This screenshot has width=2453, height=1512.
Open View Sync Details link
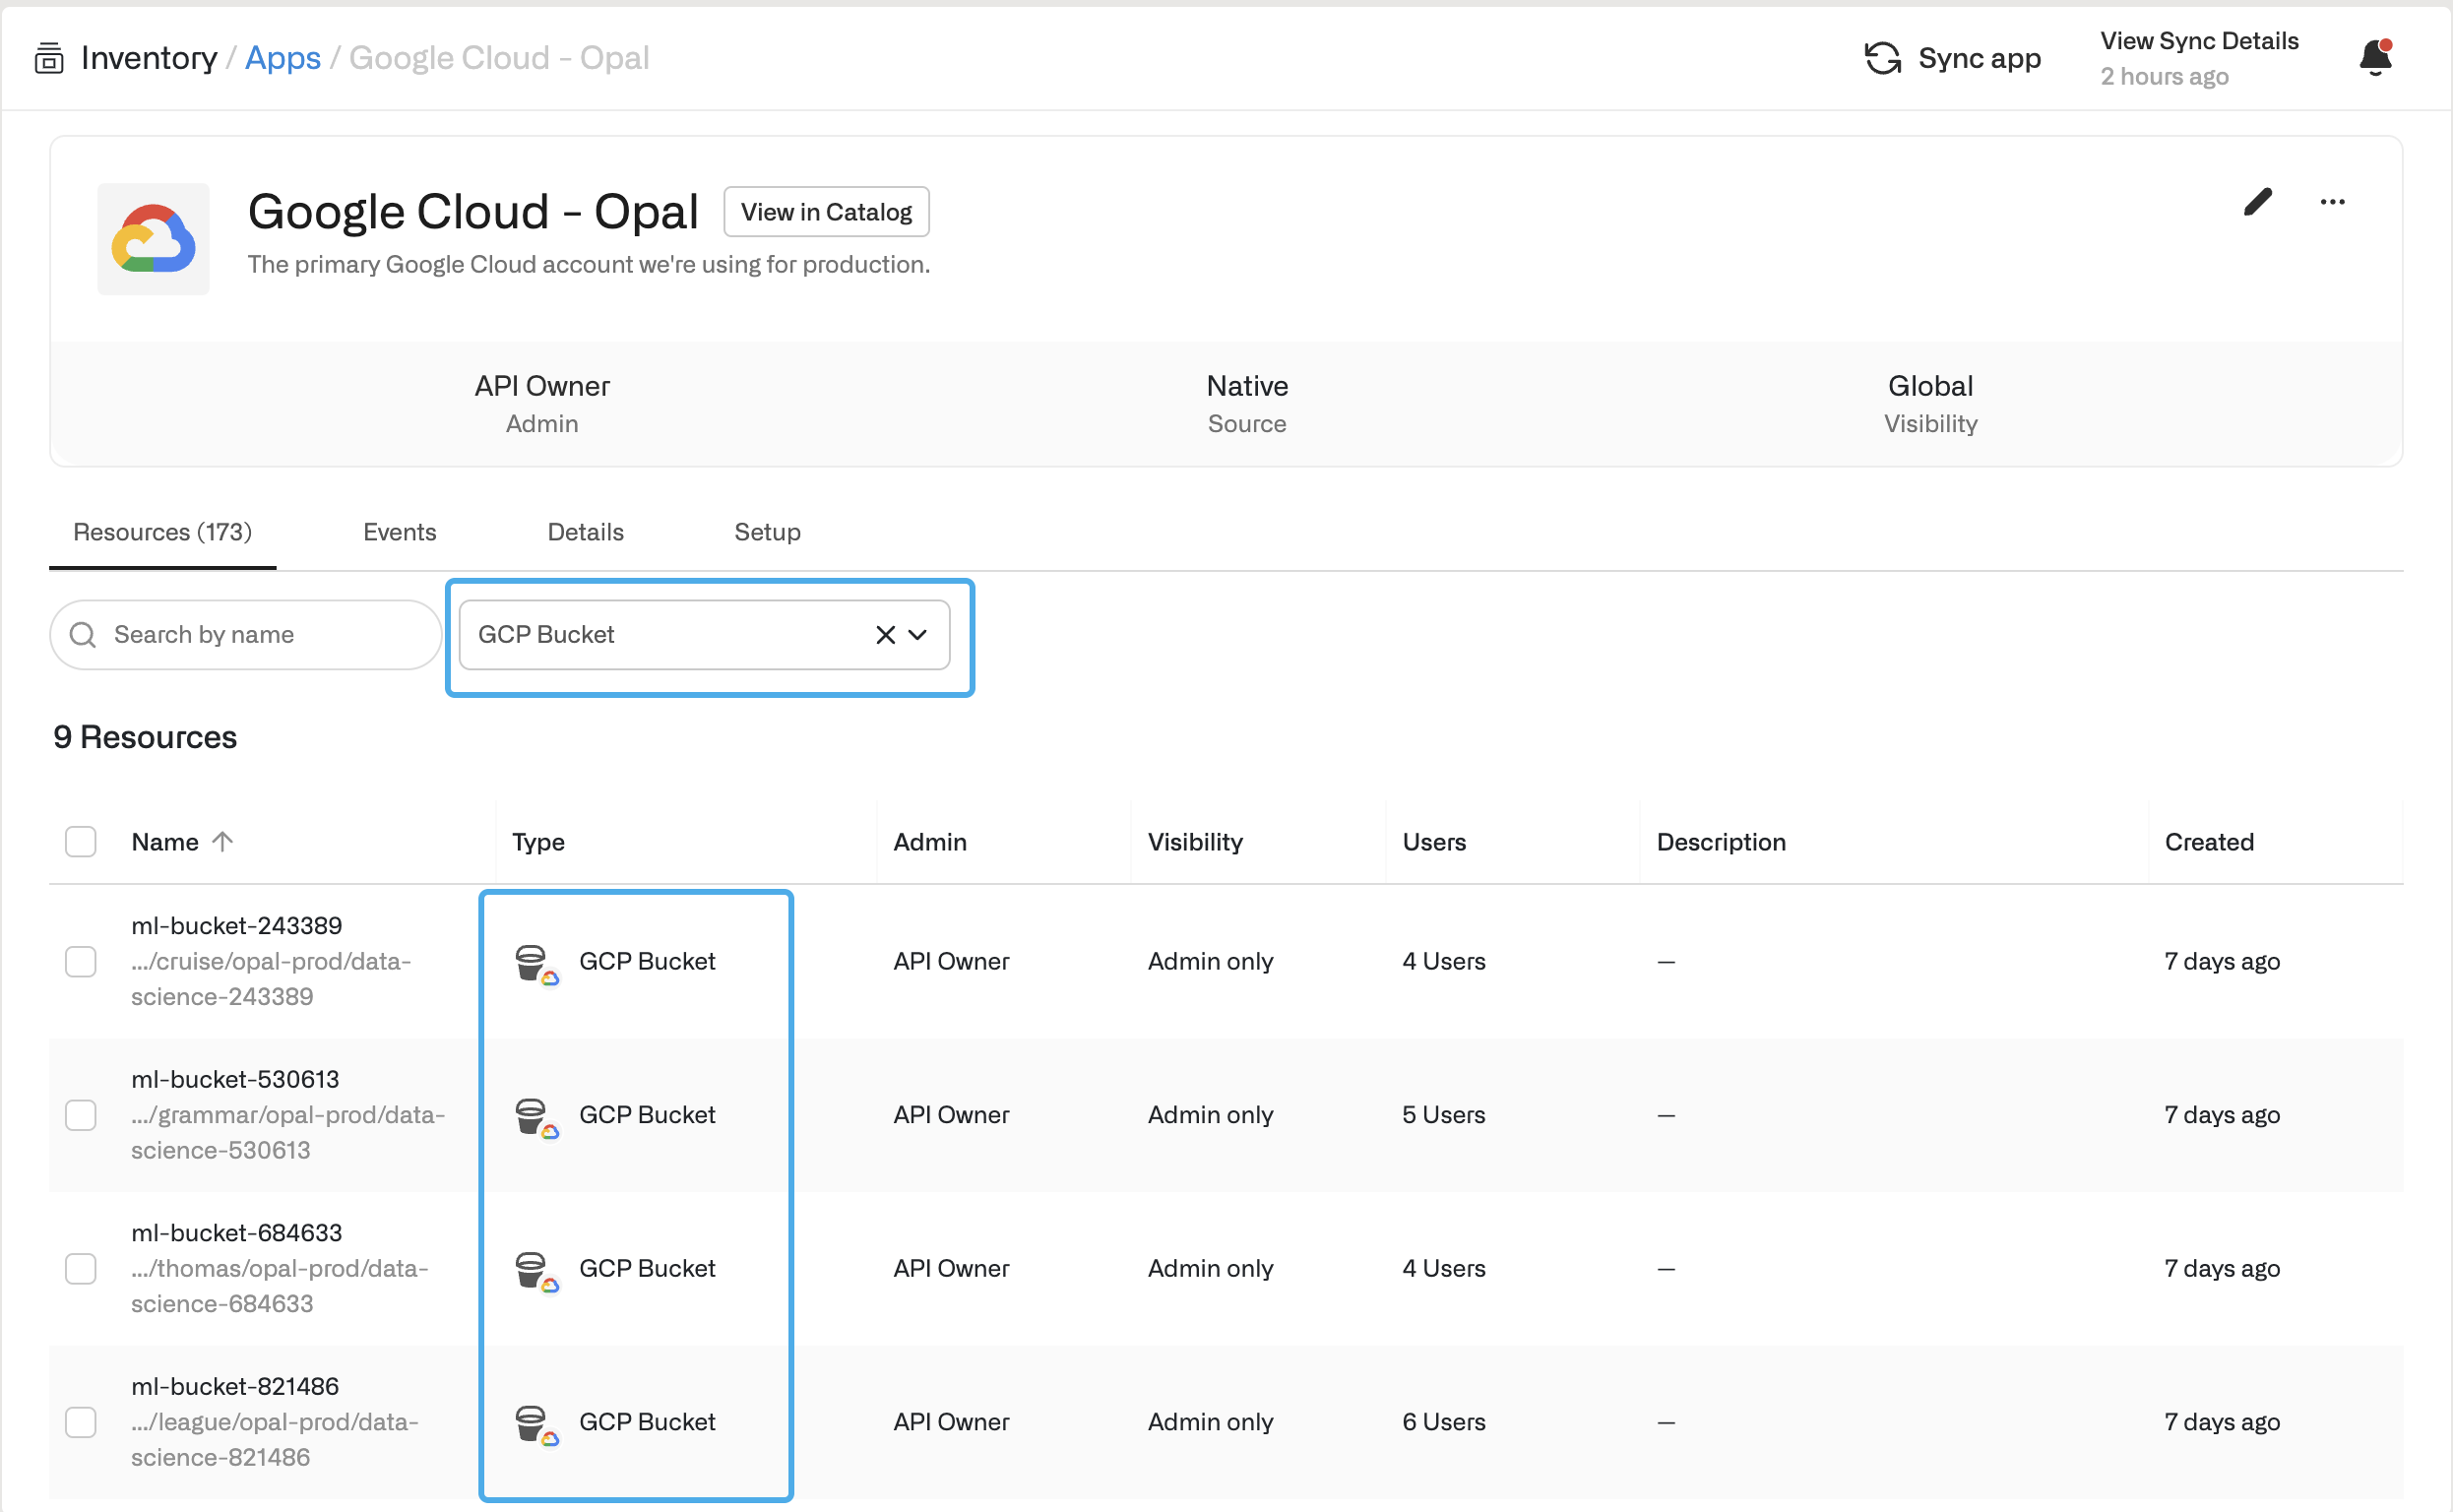(2199, 41)
